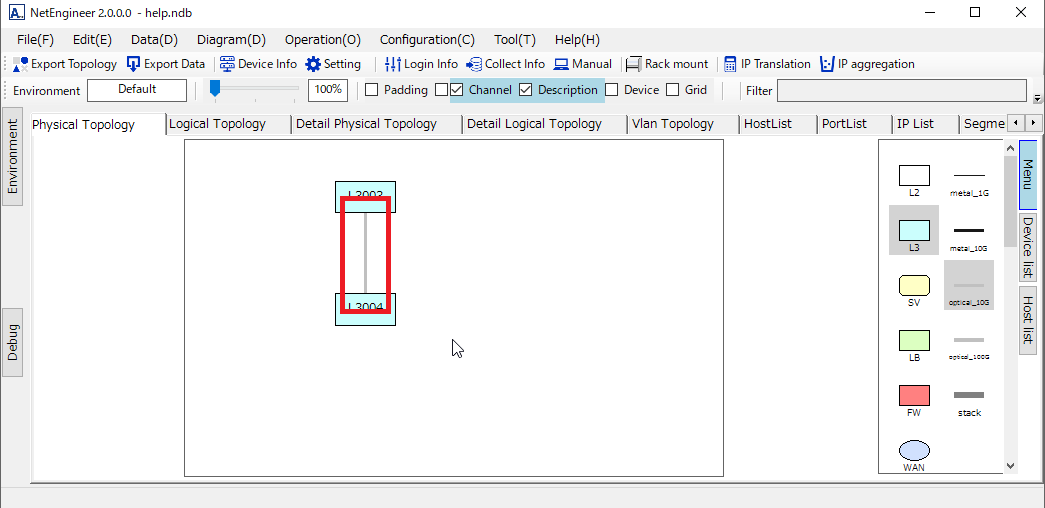This screenshot has width=1045, height=508.
Task: Open the IP aggregation tool
Action: (x=827, y=64)
